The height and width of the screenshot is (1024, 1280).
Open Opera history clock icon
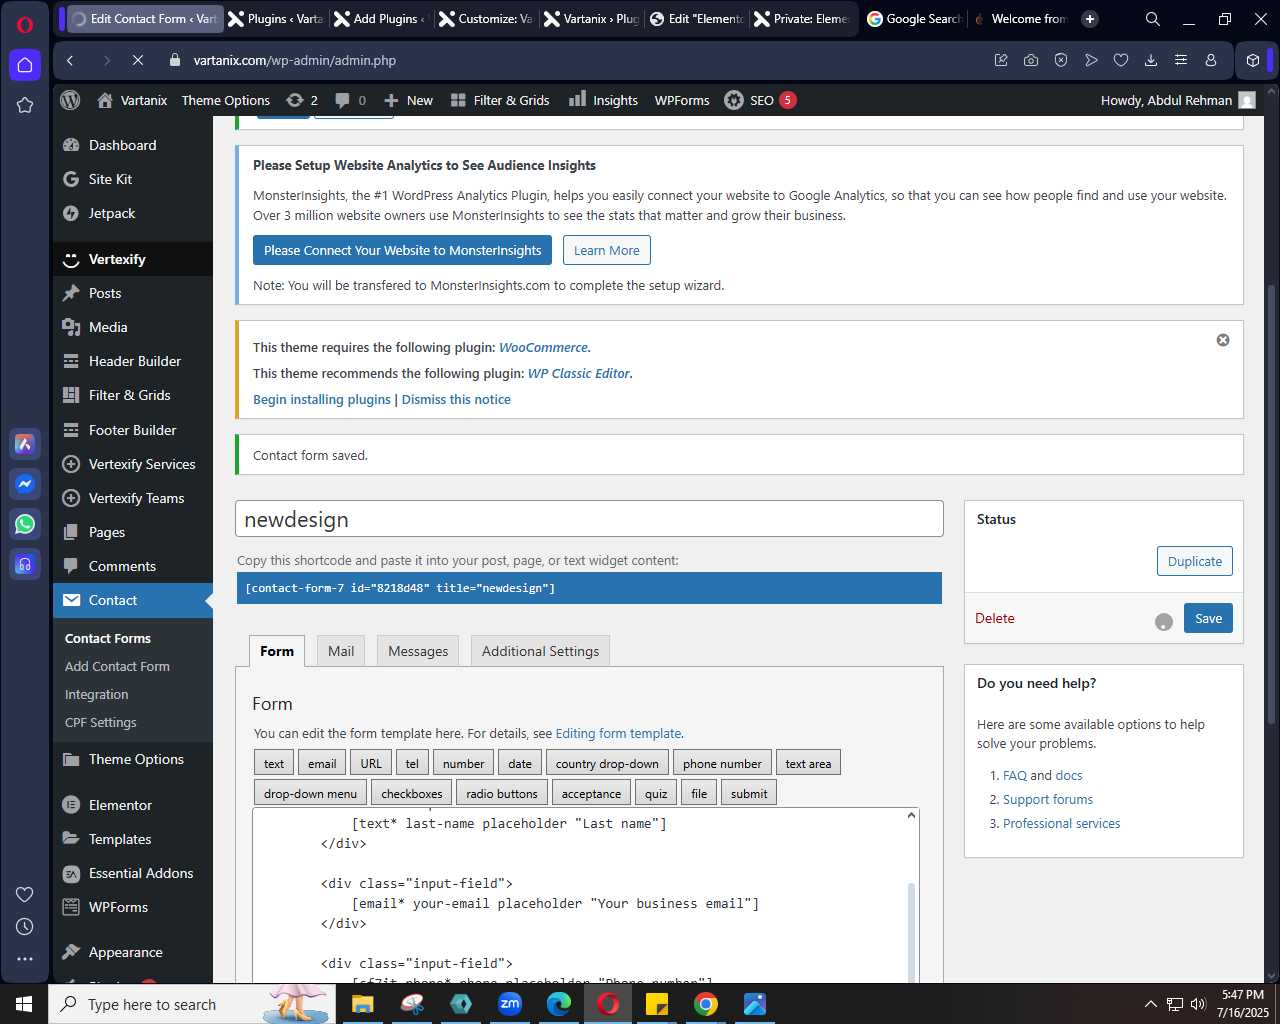click(x=25, y=927)
